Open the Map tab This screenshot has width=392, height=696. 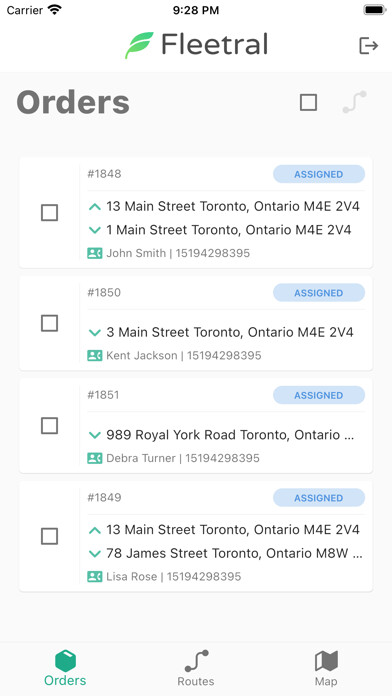click(x=326, y=668)
